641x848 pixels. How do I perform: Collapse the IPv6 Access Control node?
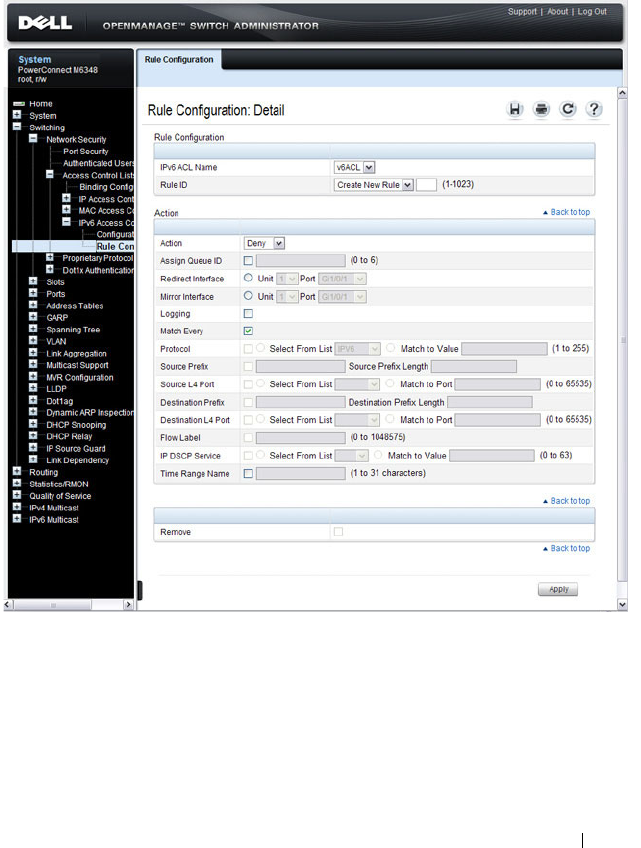[67, 222]
